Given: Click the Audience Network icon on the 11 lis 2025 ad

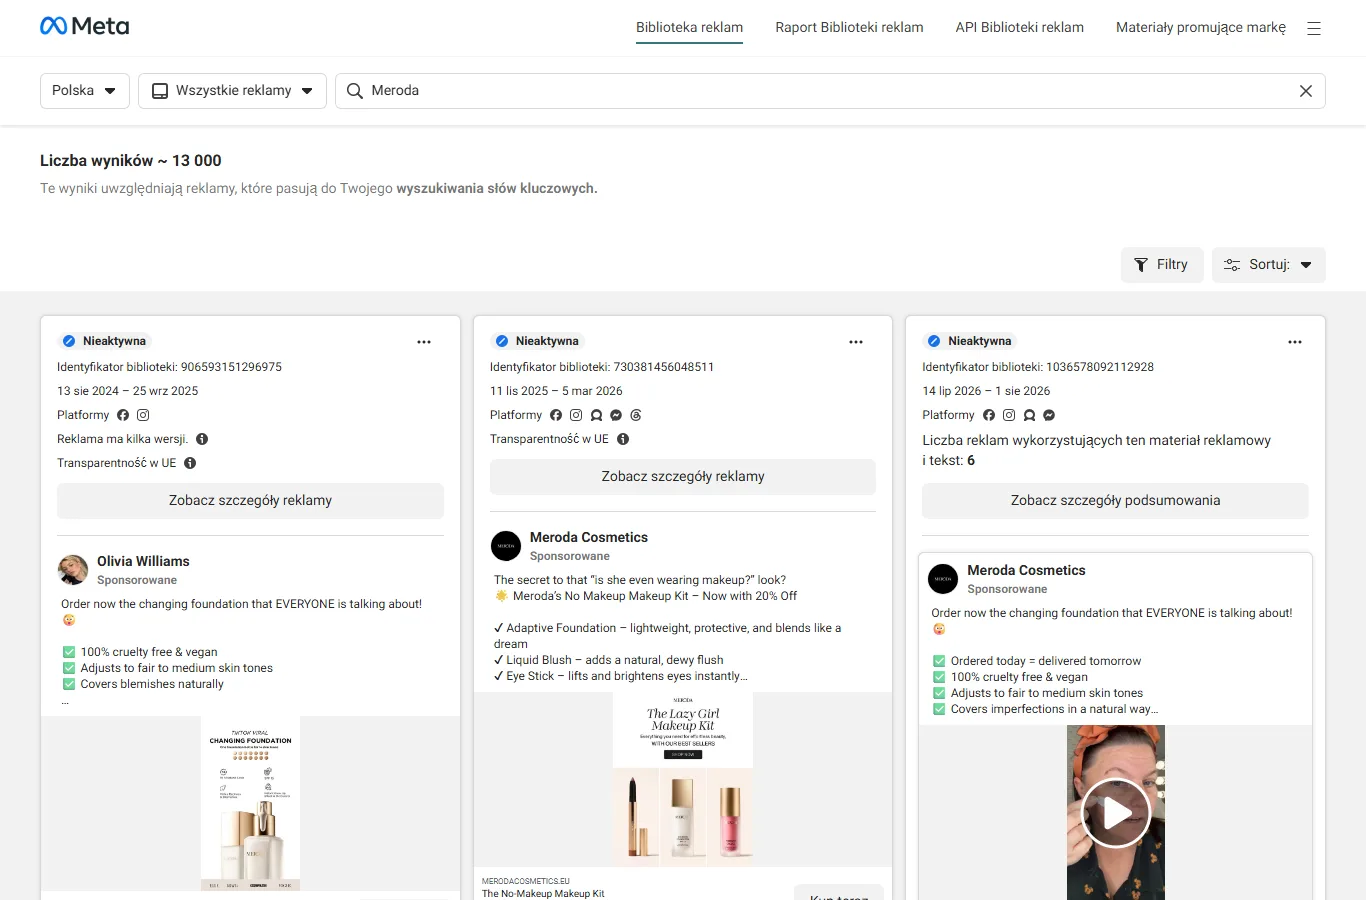Looking at the screenshot, I should (596, 415).
